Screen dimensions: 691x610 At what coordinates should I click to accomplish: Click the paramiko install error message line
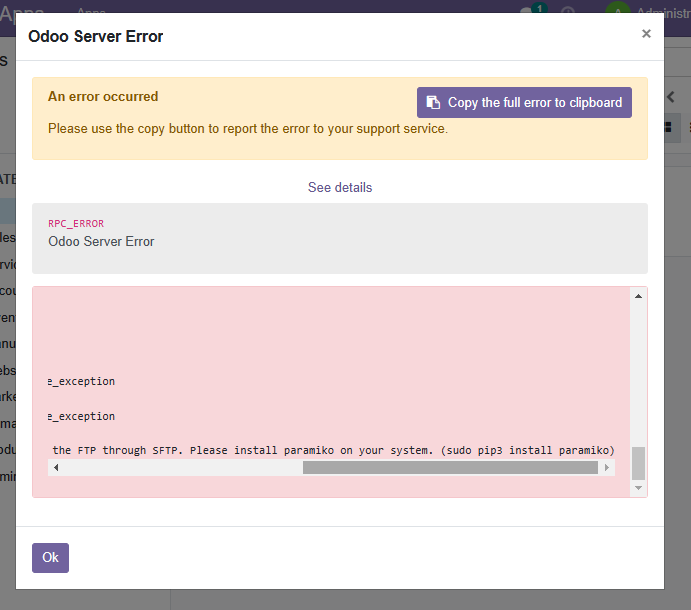click(x=333, y=450)
